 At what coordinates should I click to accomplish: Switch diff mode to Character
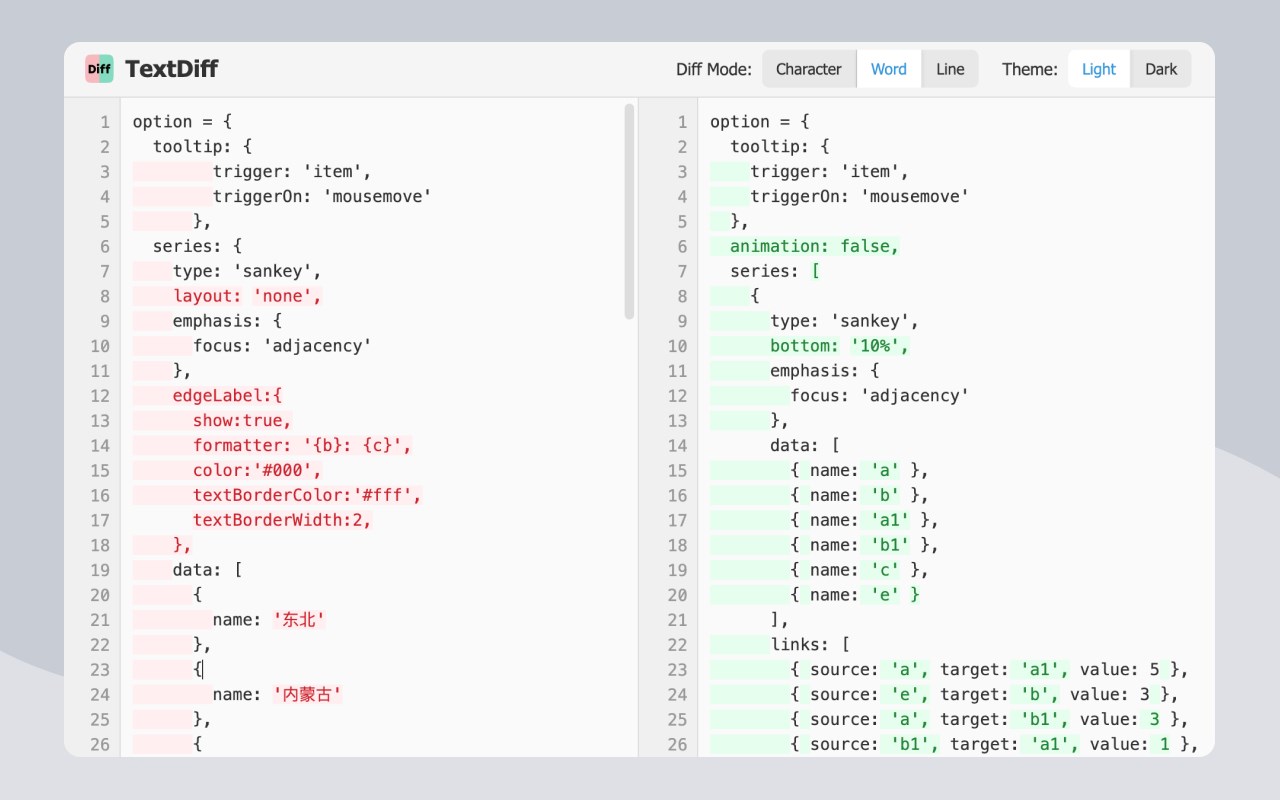pyautogui.click(x=808, y=69)
